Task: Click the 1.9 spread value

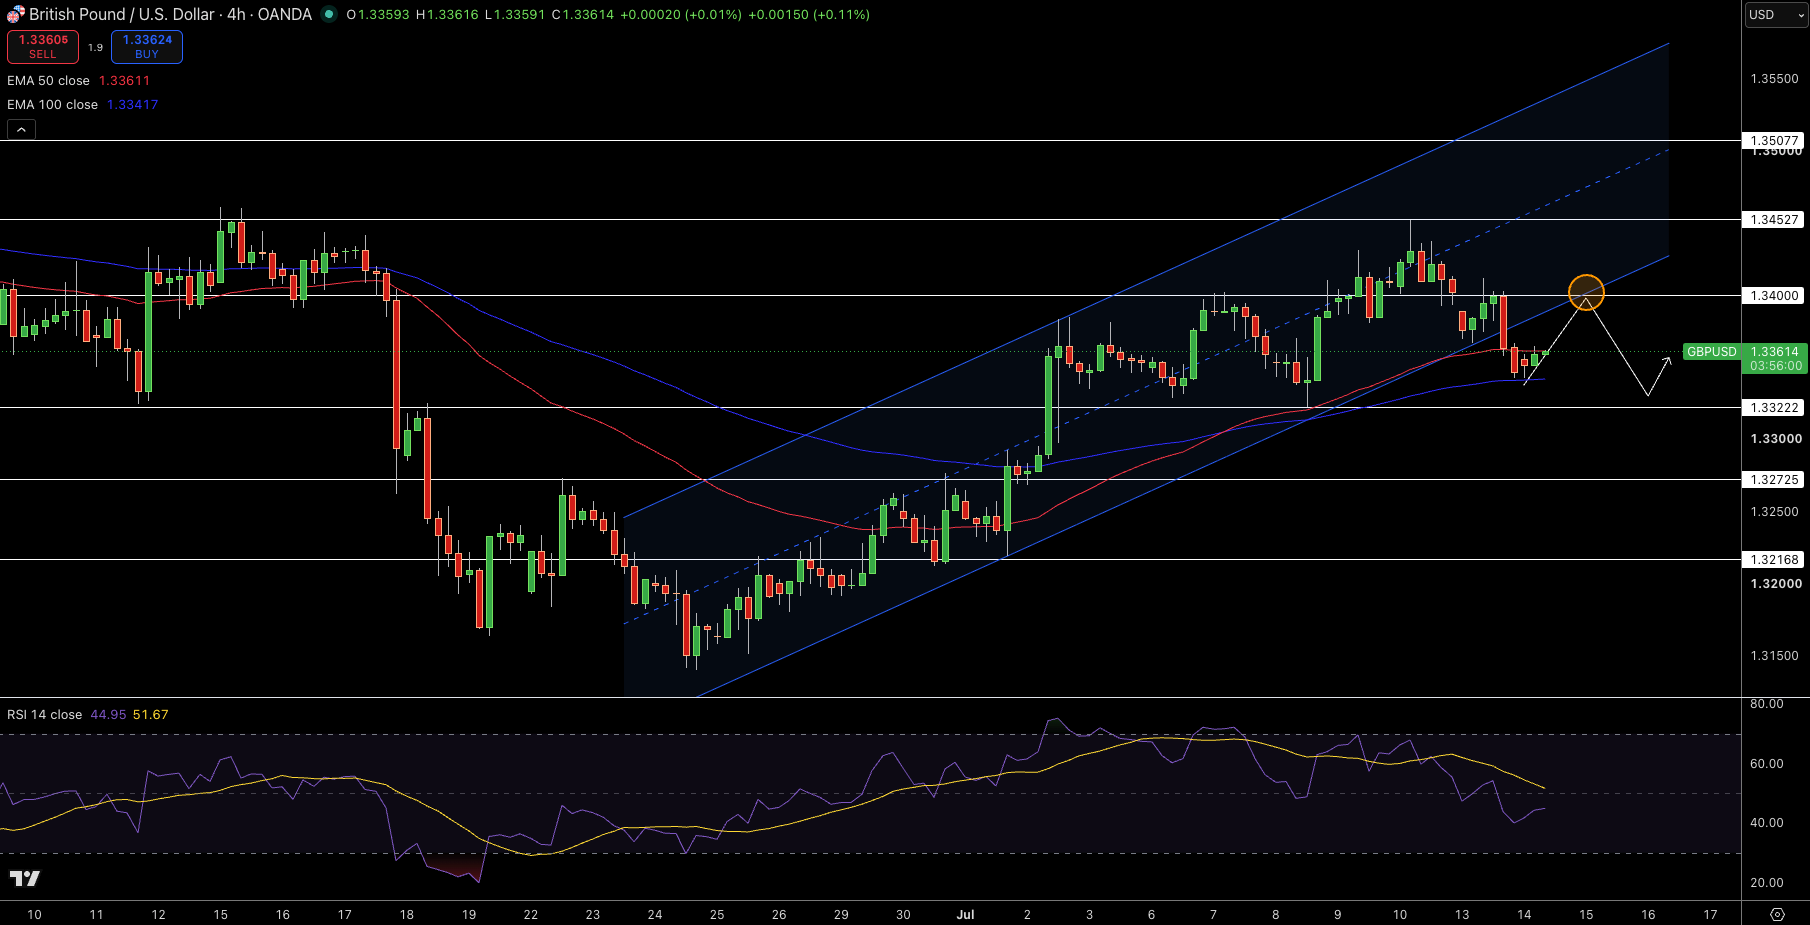Action: coord(95,47)
